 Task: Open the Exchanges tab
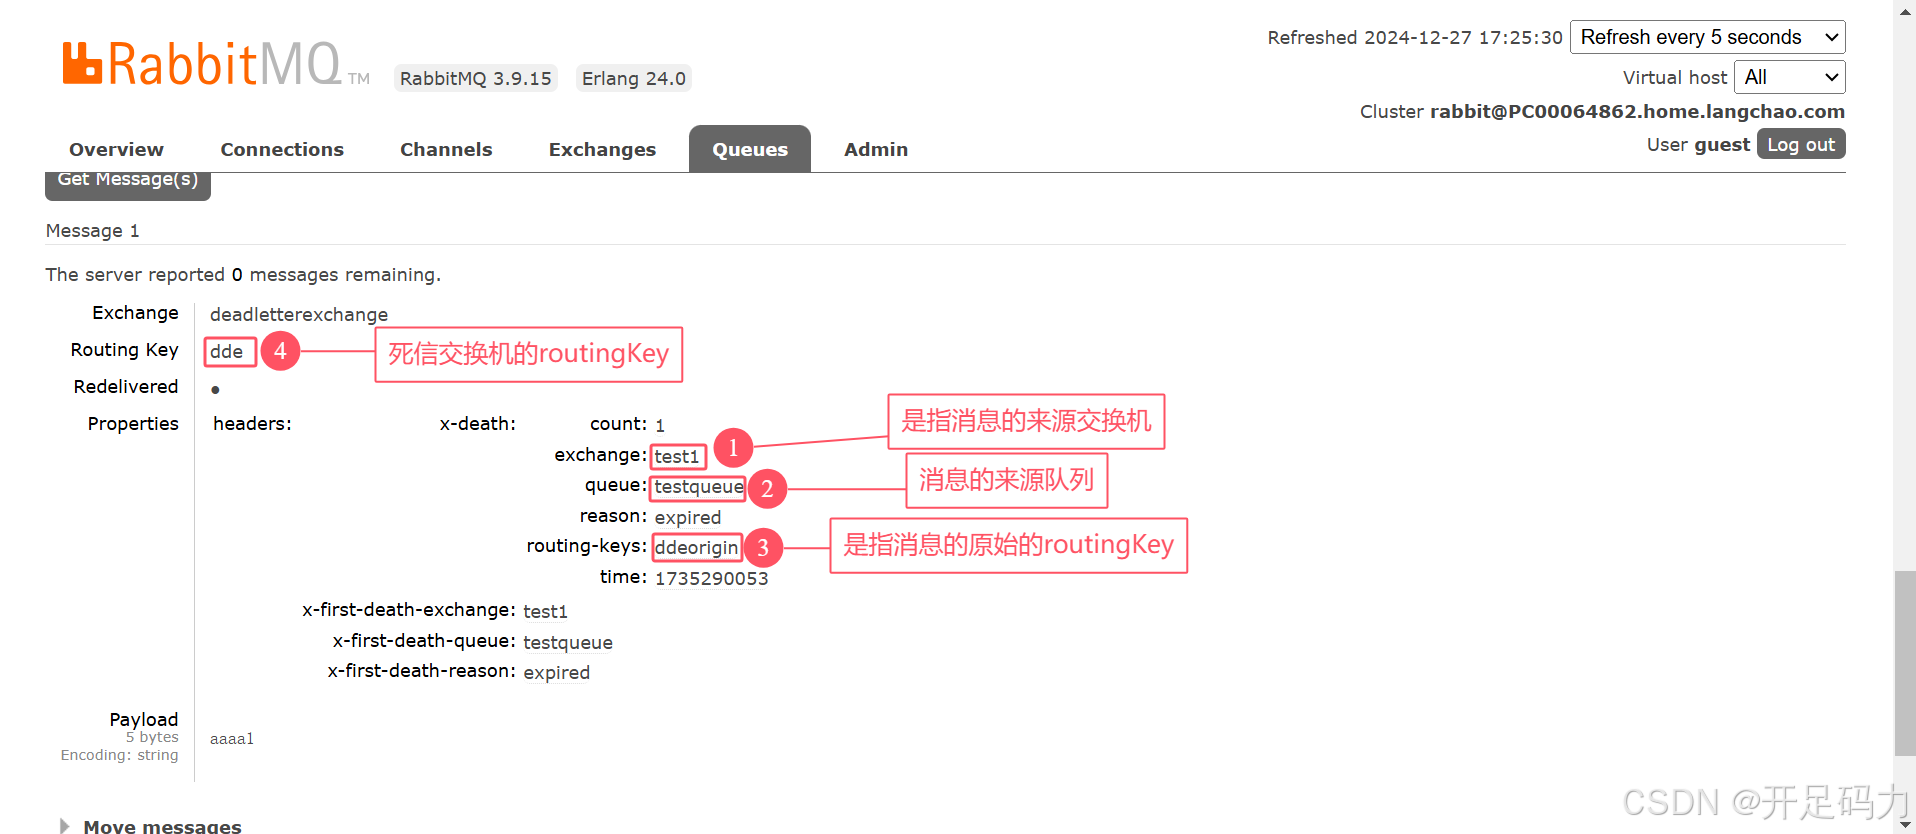click(x=602, y=149)
